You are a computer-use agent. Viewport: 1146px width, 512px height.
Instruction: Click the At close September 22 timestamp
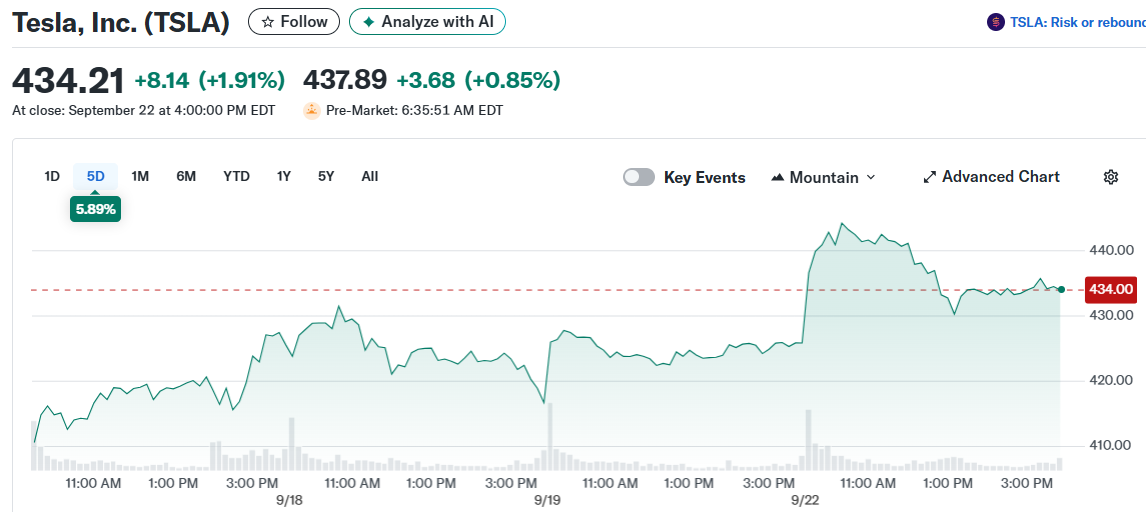(144, 111)
